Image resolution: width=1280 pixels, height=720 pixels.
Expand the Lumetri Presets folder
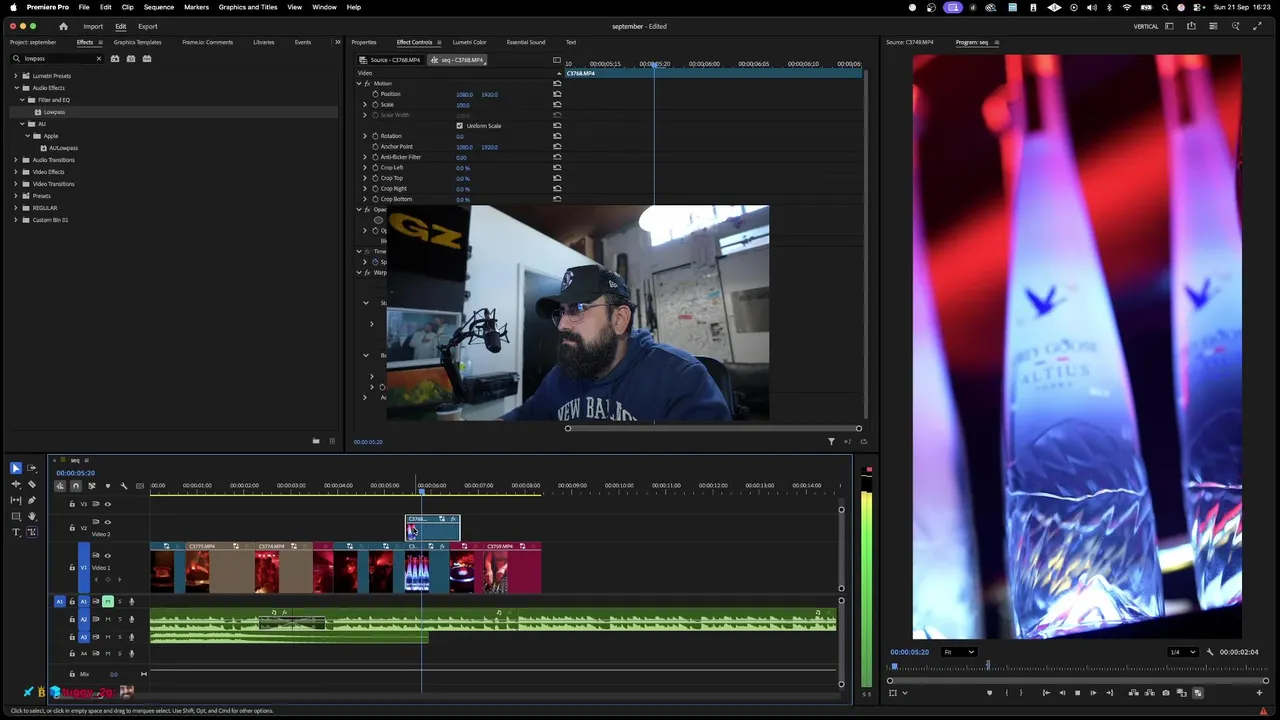pos(17,76)
